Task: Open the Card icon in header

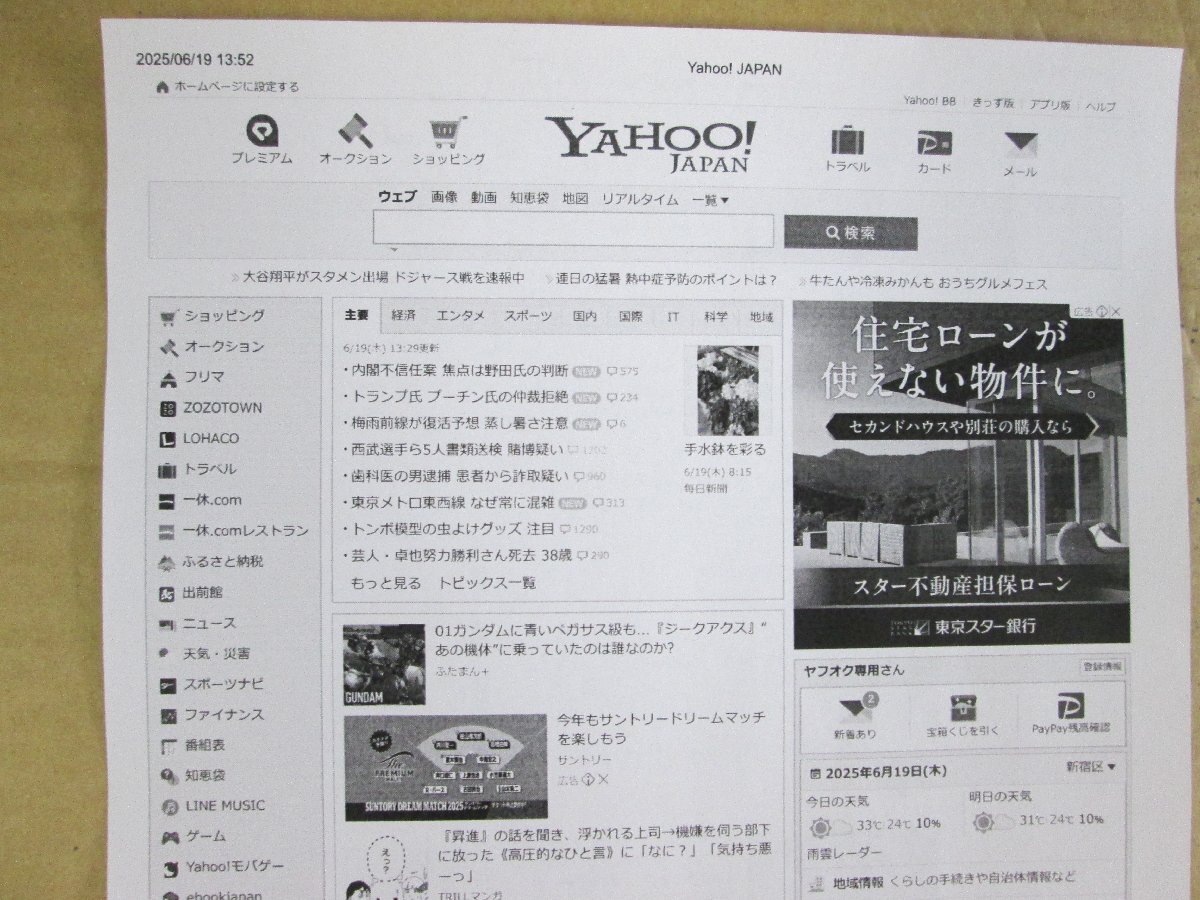Action: [934, 142]
